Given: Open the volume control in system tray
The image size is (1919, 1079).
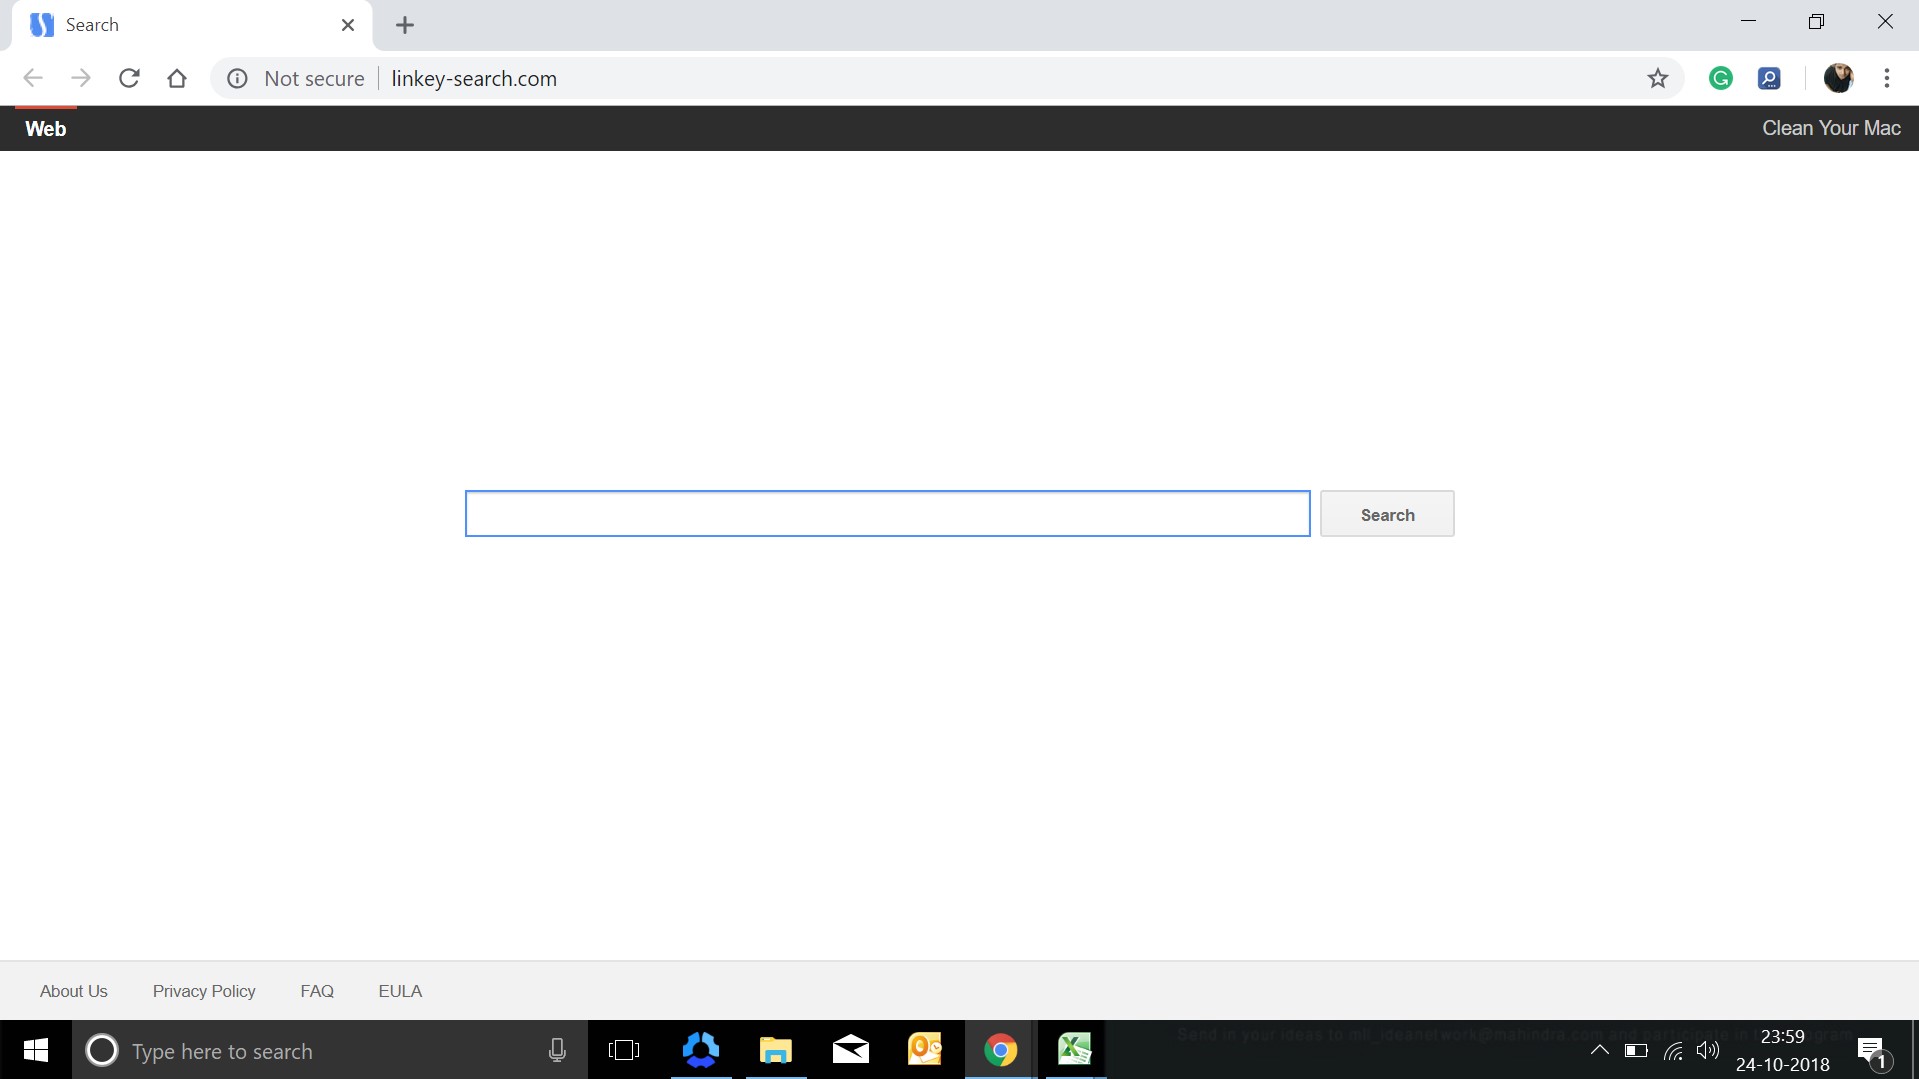Looking at the screenshot, I should click(1708, 1050).
